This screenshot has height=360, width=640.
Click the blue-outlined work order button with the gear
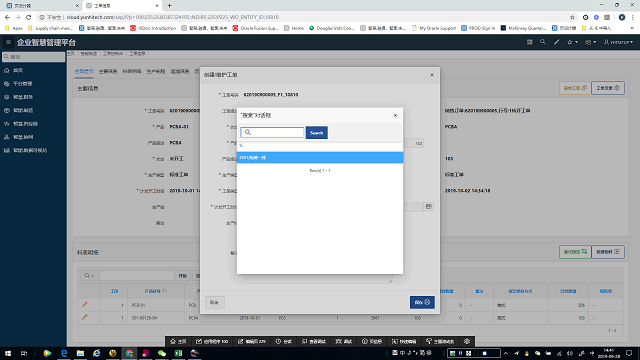[x=608, y=88]
